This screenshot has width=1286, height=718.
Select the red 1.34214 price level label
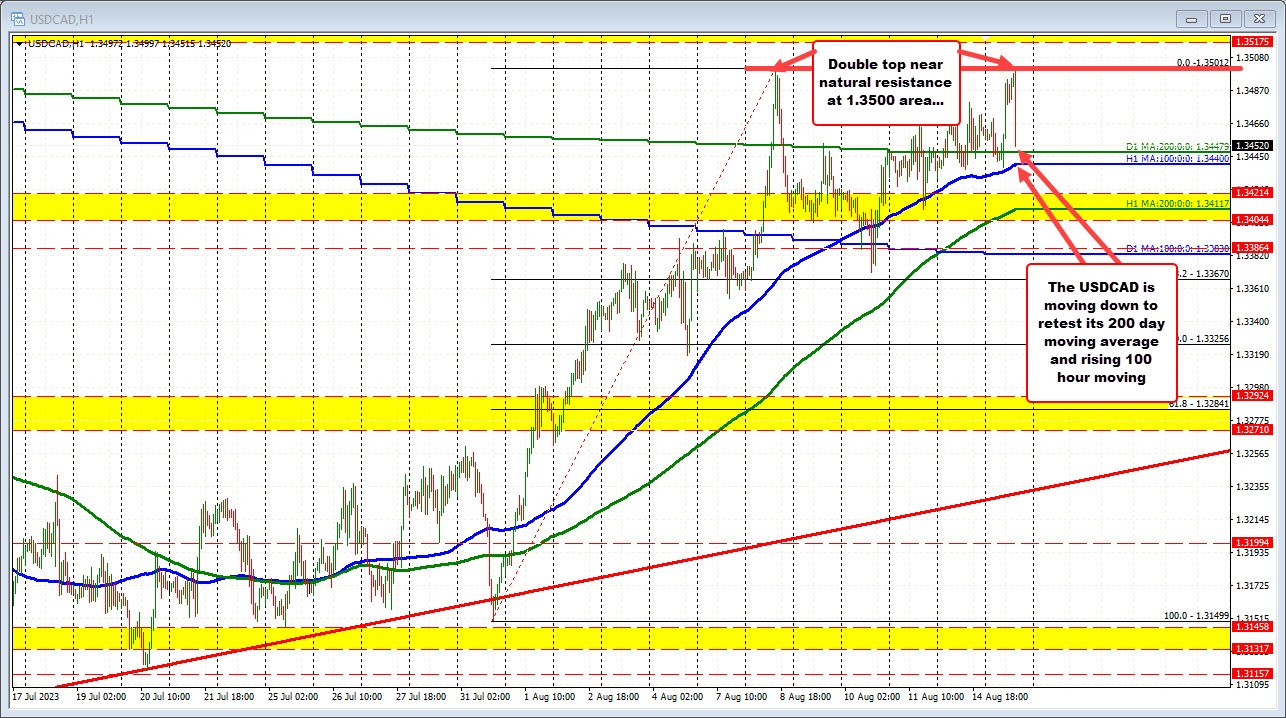[1253, 192]
